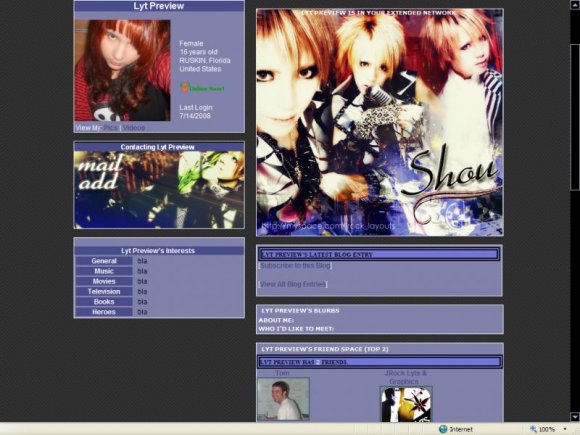The width and height of the screenshot is (580, 435).
Task: Click Who I'd Like To Meet heading
Action: [x=296, y=328]
